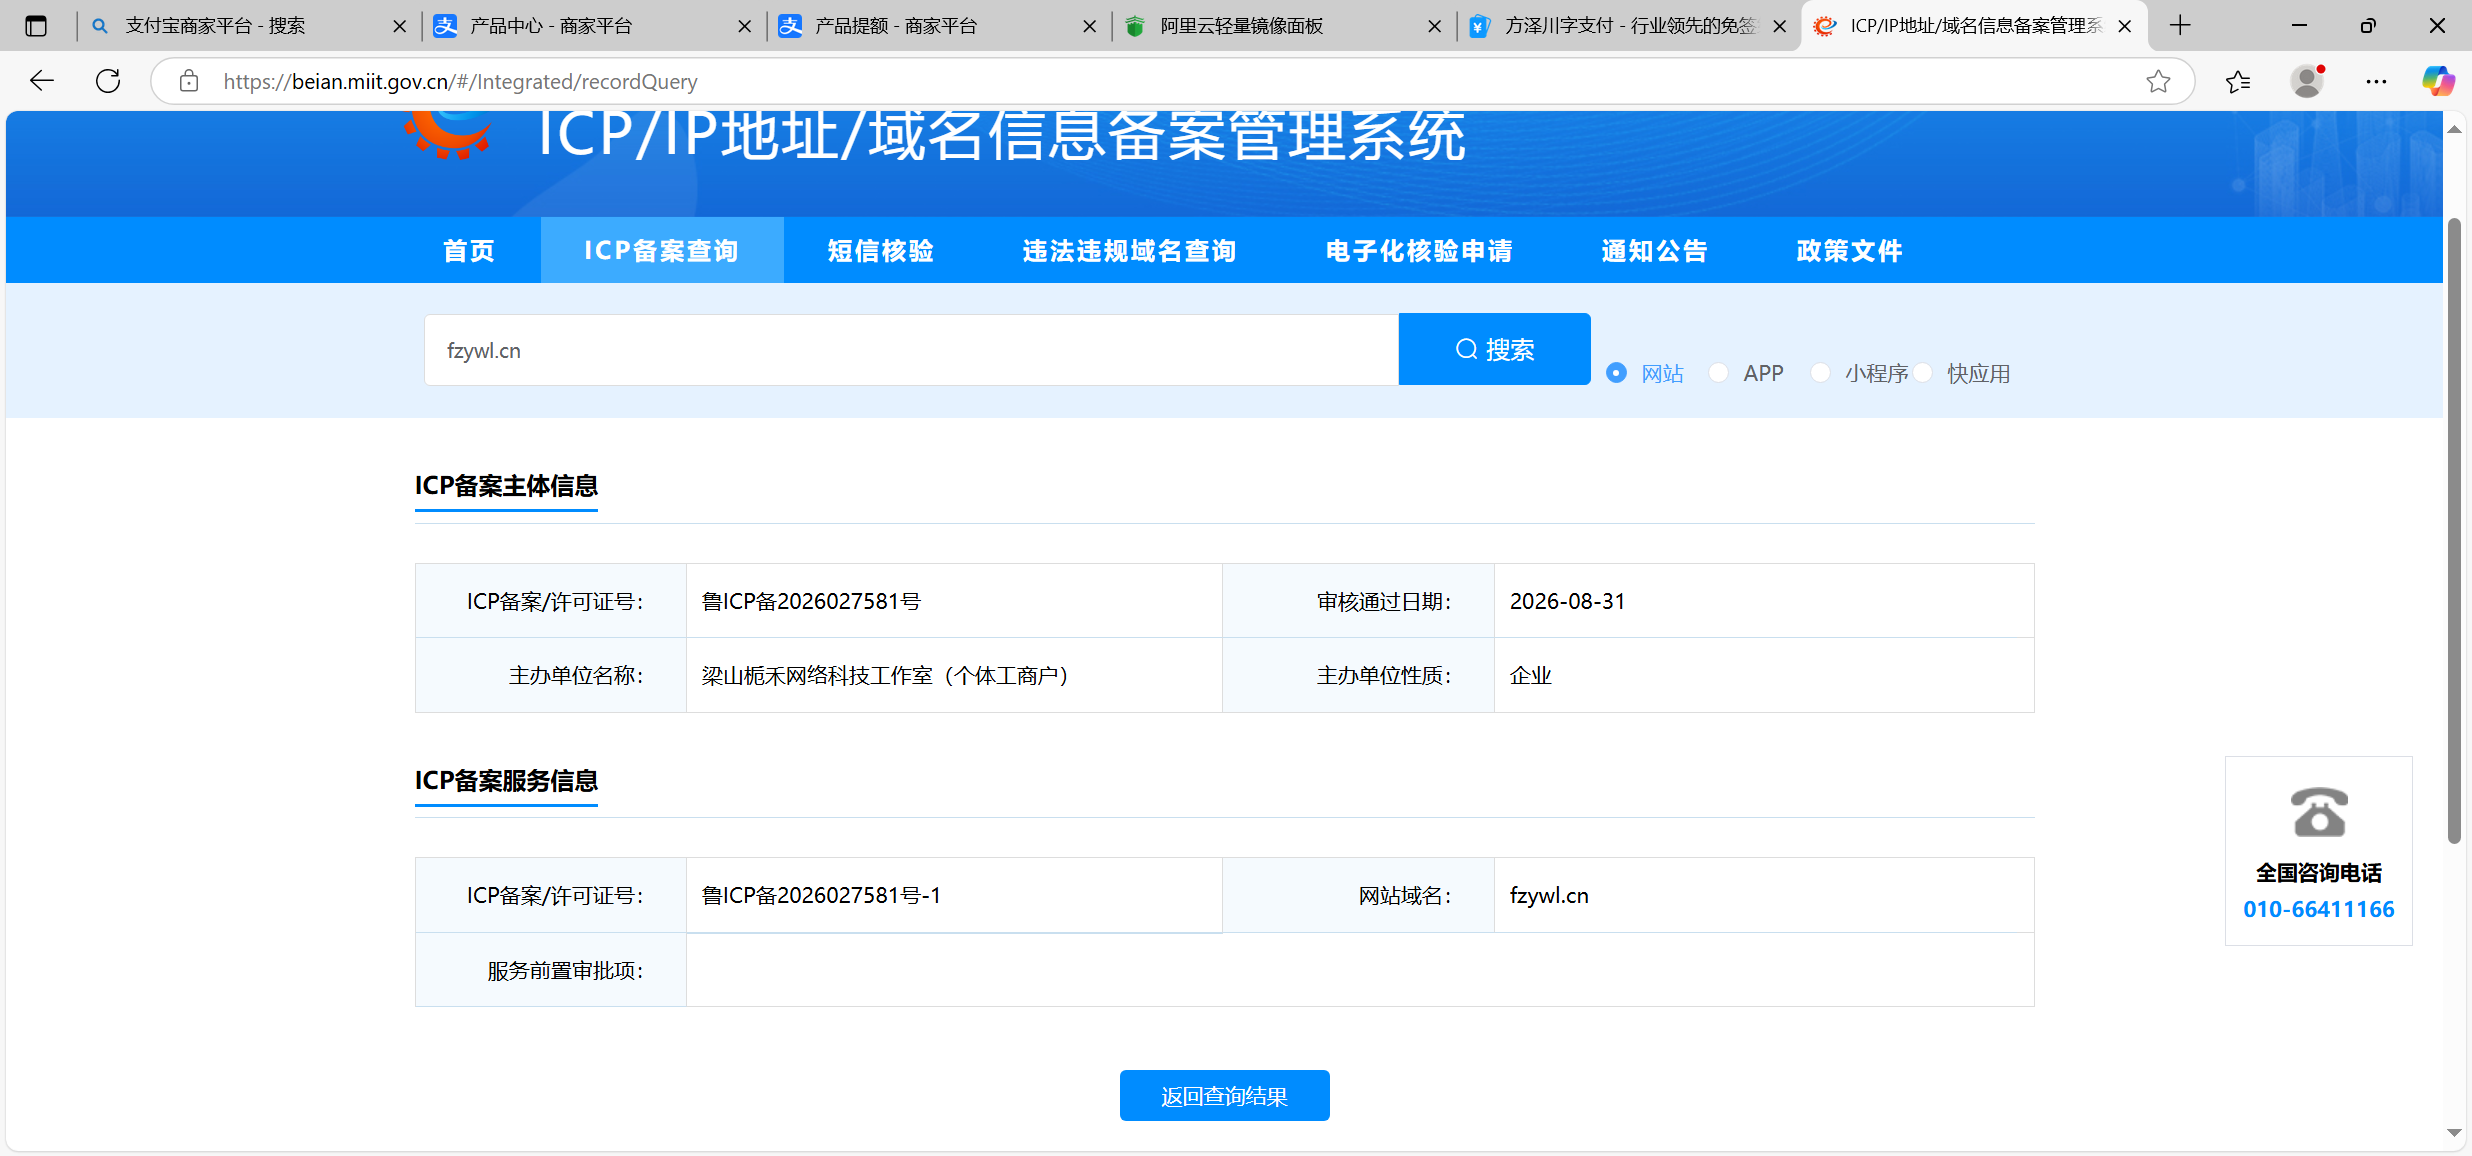2472x1156 pixels.
Task: Open the user profile avatar icon
Action: 2307,81
